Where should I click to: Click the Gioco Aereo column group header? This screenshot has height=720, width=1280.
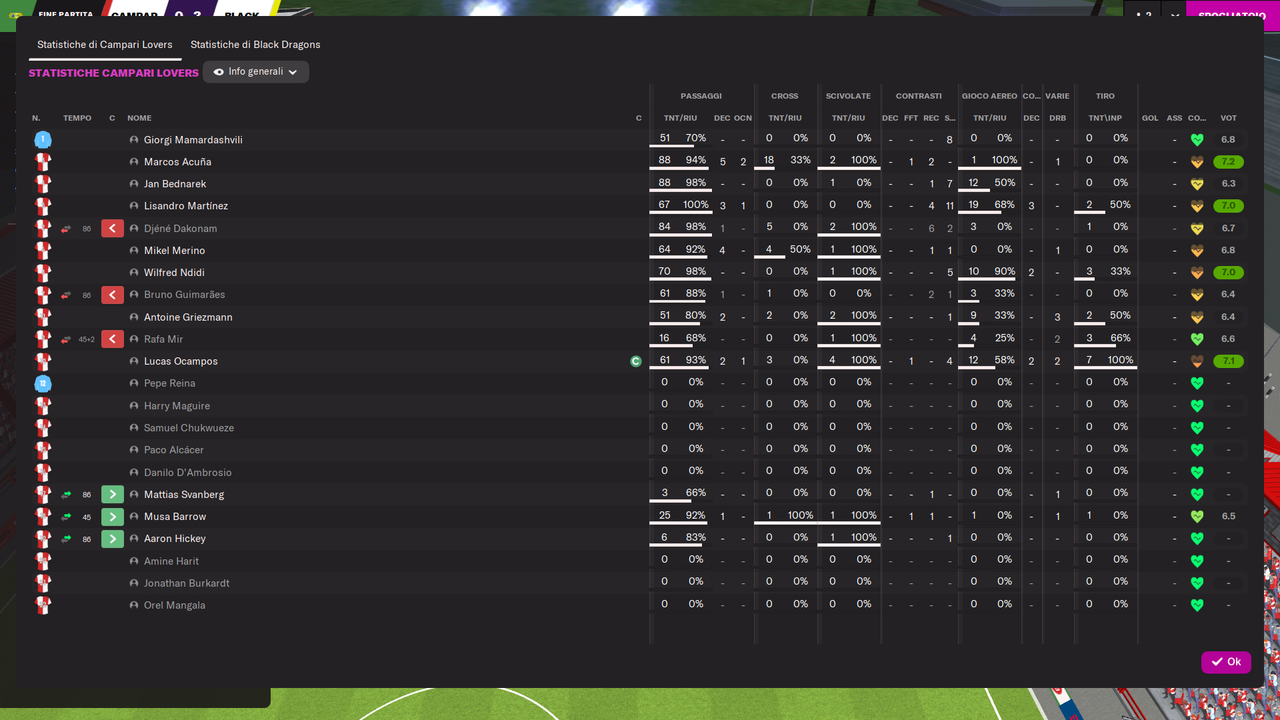989,96
